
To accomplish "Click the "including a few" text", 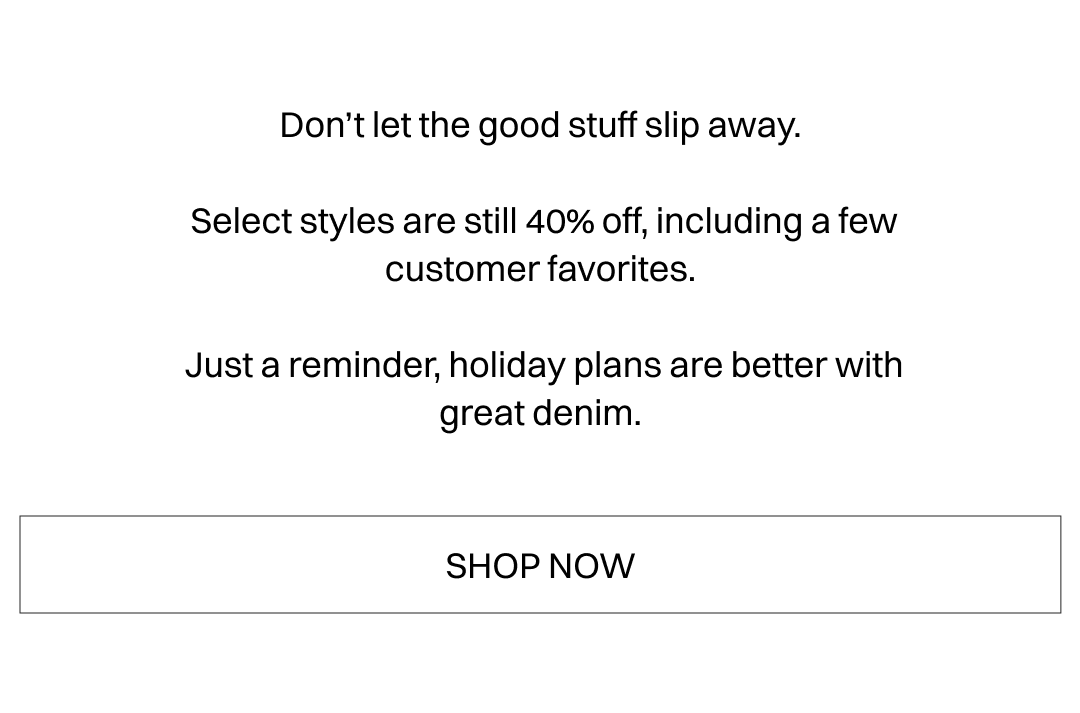I will (776, 221).
